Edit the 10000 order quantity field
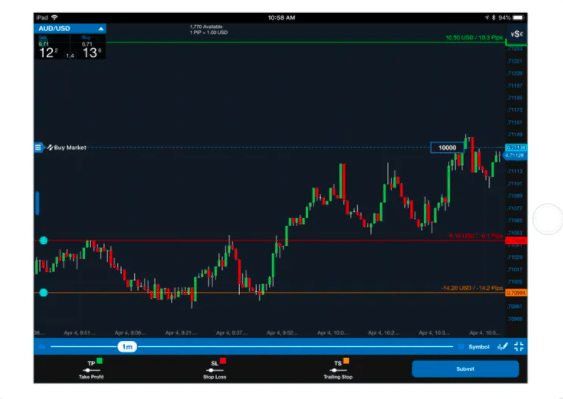This screenshot has width=563, height=399. pos(447,148)
